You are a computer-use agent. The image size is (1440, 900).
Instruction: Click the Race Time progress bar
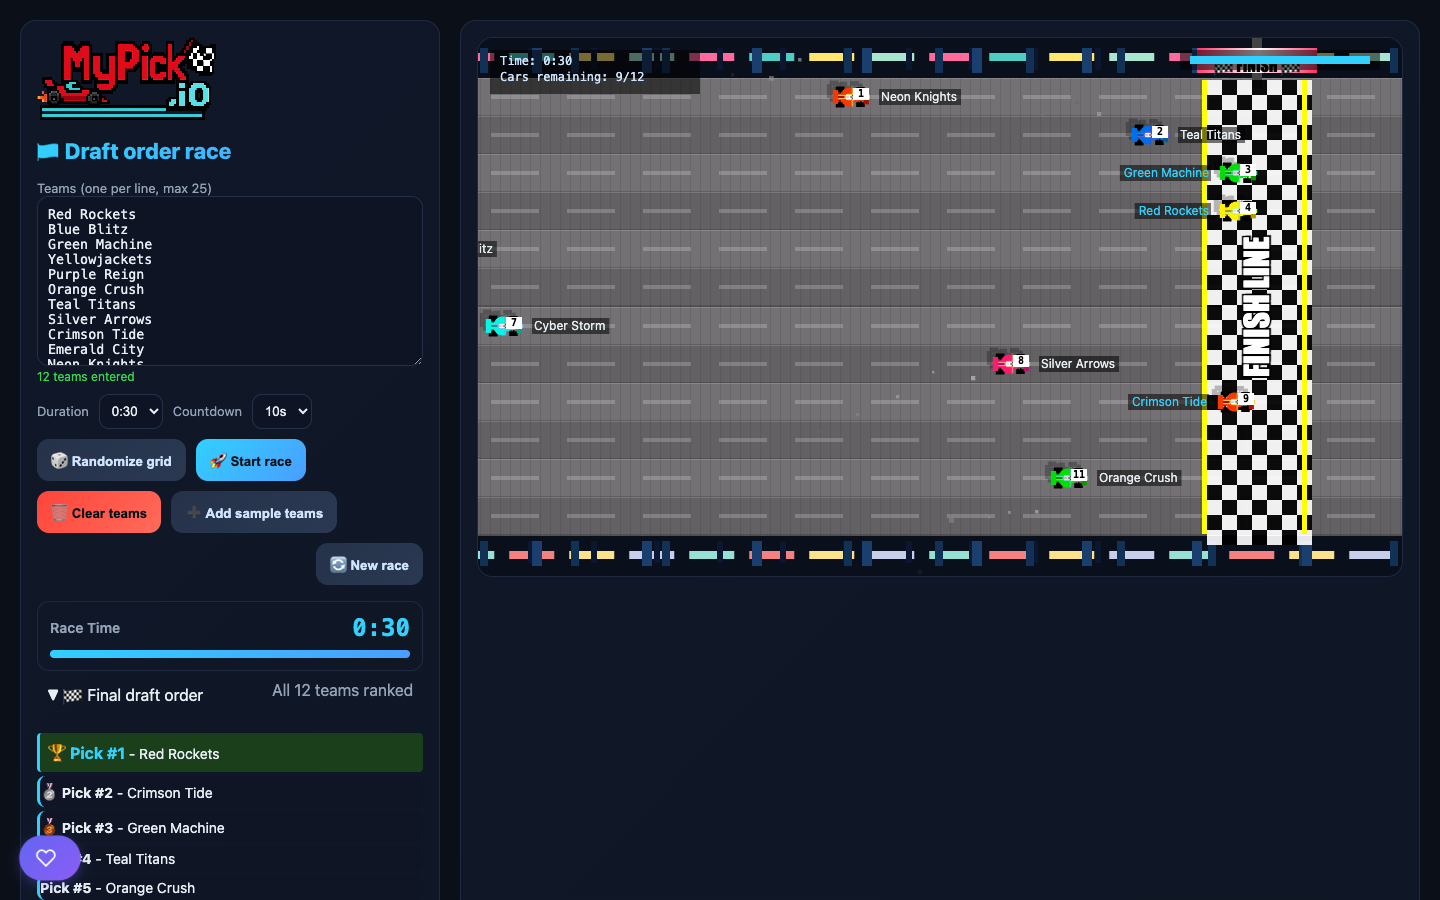[229, 654]
